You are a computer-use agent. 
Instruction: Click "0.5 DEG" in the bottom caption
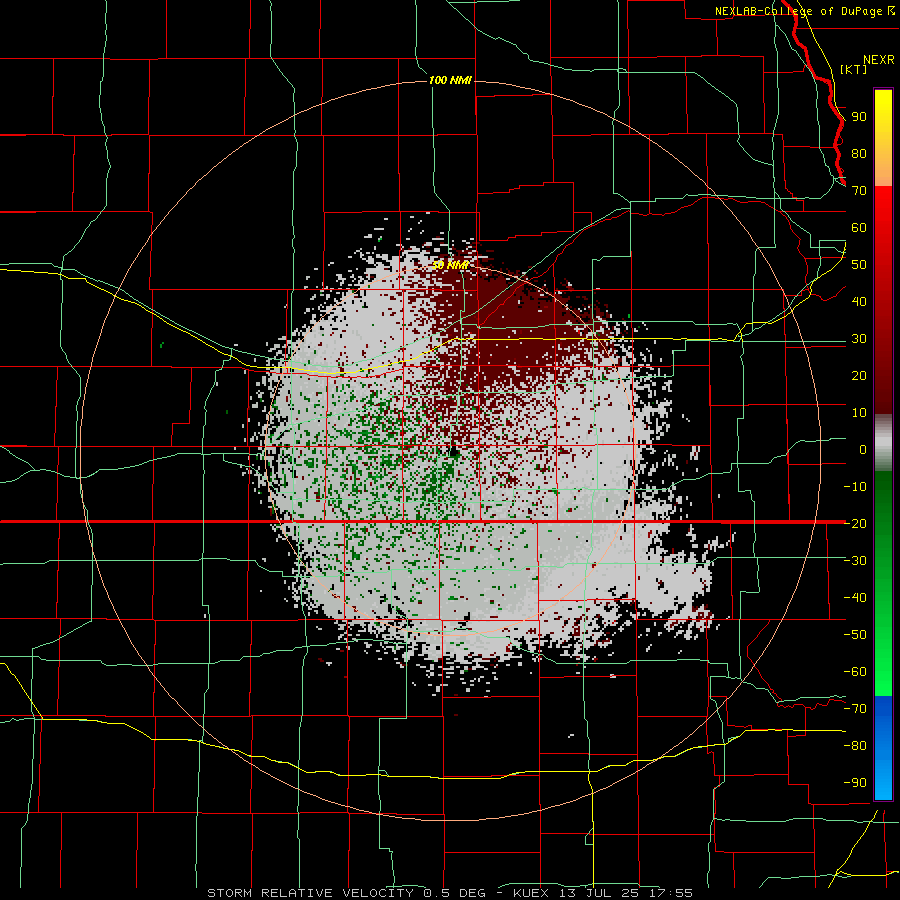pyautogui.click(x=455, y=893)
